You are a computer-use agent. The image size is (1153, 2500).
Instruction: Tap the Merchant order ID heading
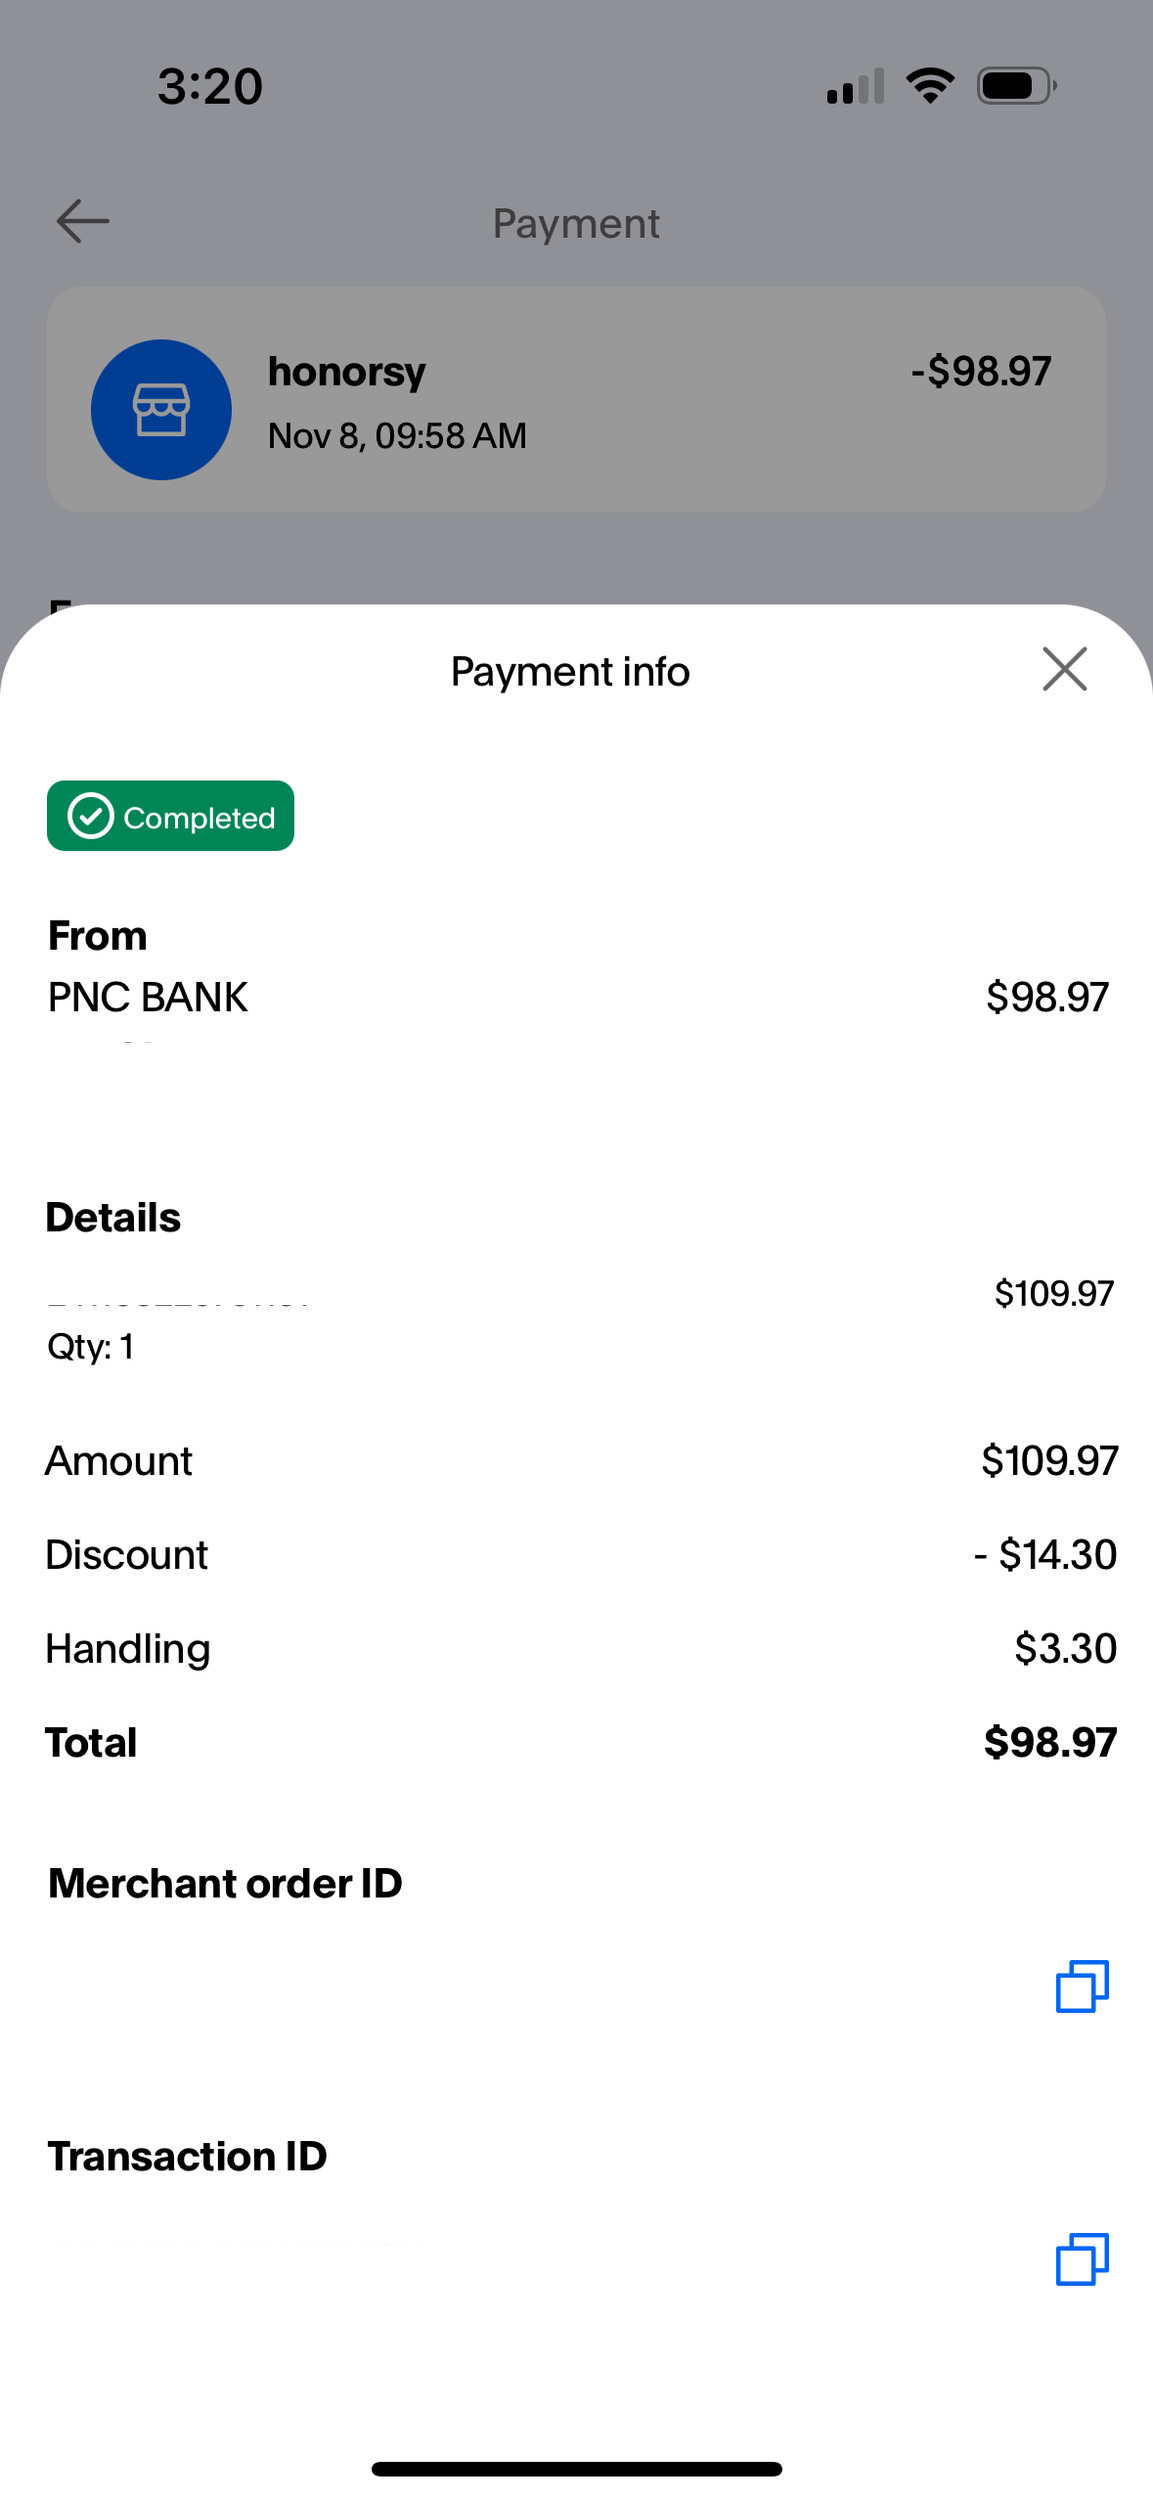point(225,1883)
